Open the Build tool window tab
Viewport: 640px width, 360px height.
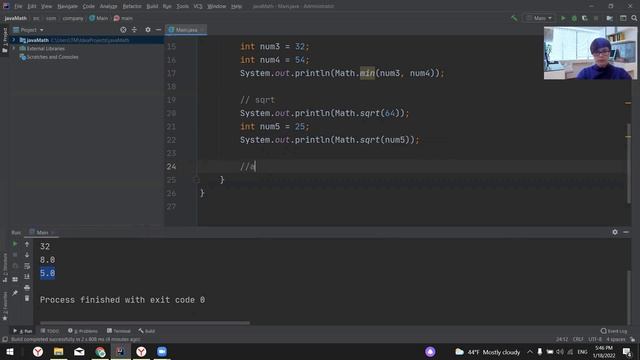click(147, 331)
